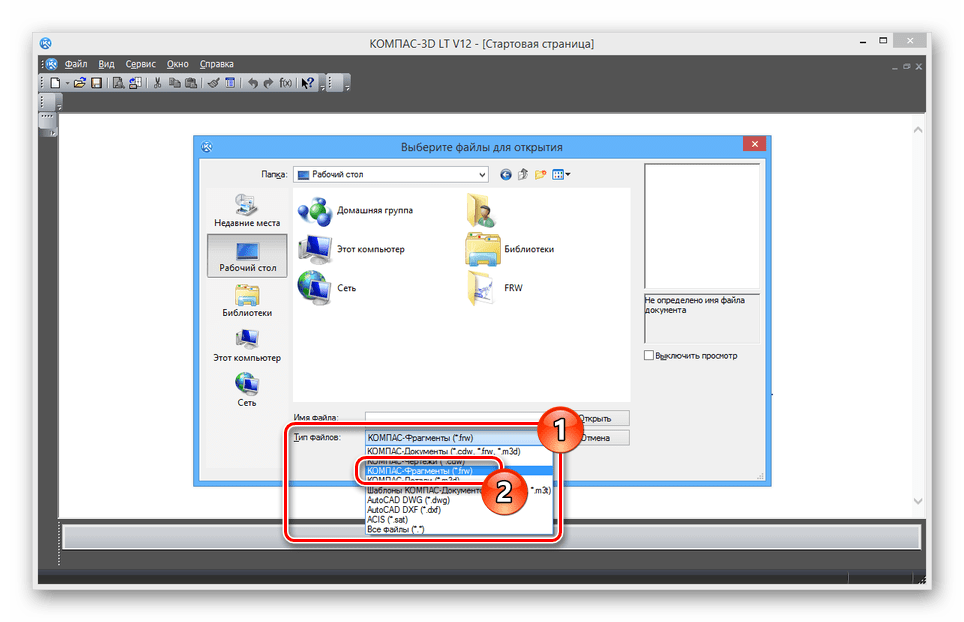Click the Back navigation icon in dialog
The width and height of the screenshot is (964, 622).
pyautogui.click(x=505, y=175)
